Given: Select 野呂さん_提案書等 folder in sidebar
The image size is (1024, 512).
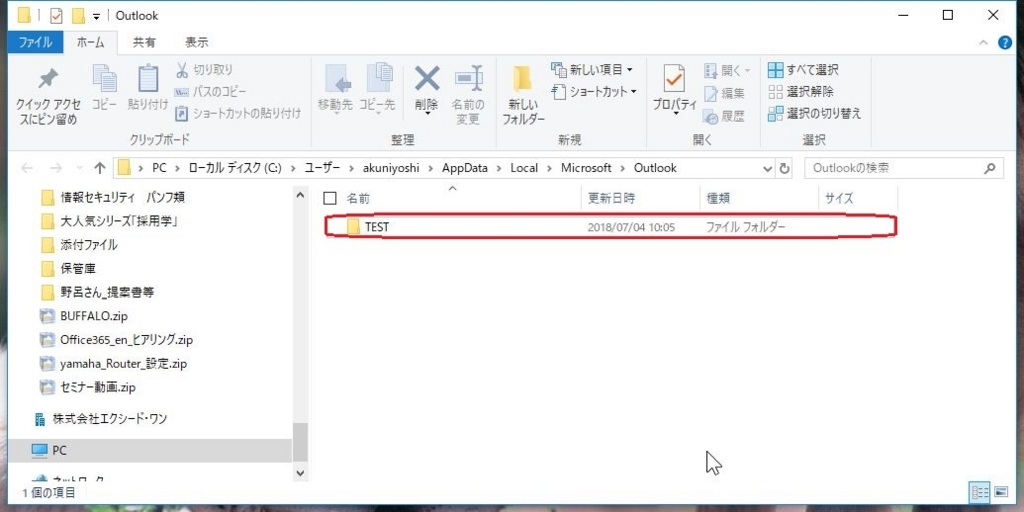Looking at the screenshot, I should pos(97,292).
